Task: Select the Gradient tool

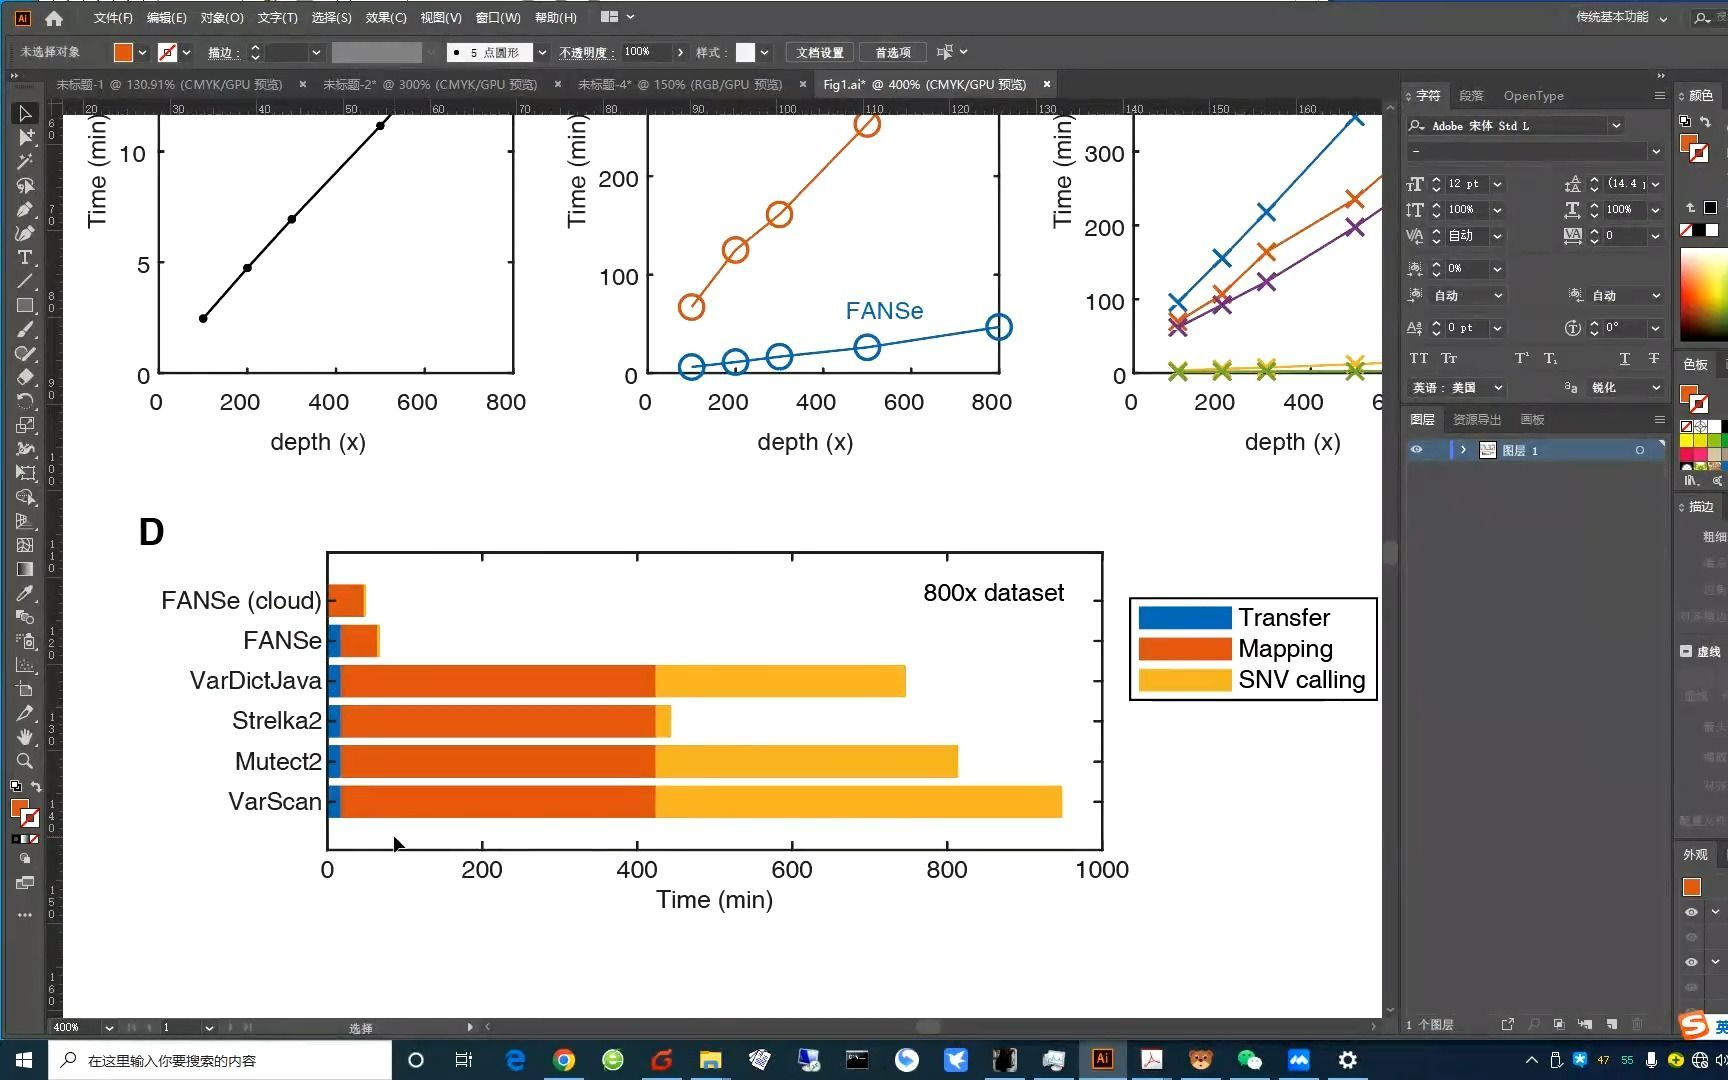Action: [x=25, y=569]
